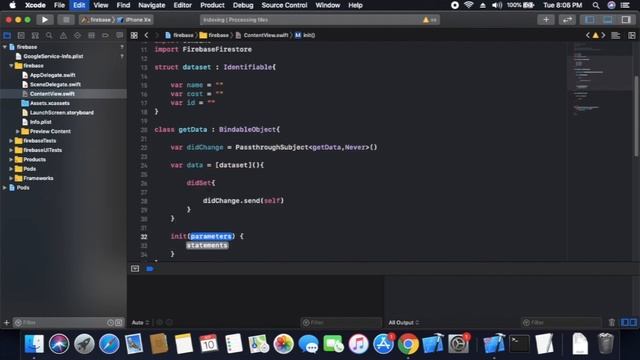The height and width of the screenshot is (360, 640).
Task: Expand the Pods project at bottom
Action: coord(4,188)
